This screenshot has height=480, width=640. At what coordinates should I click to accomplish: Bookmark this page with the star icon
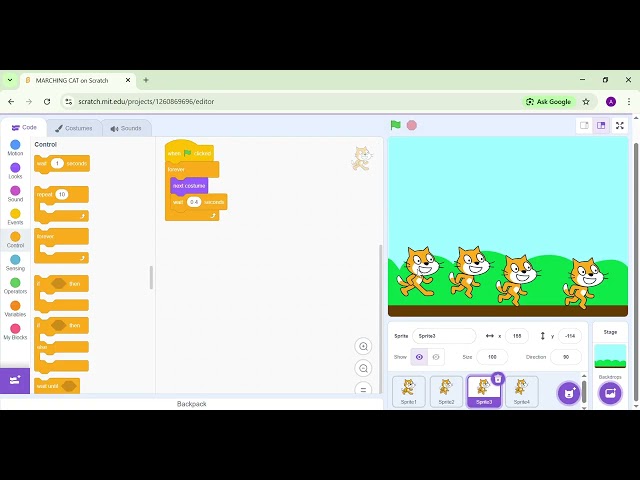point(586,102)
